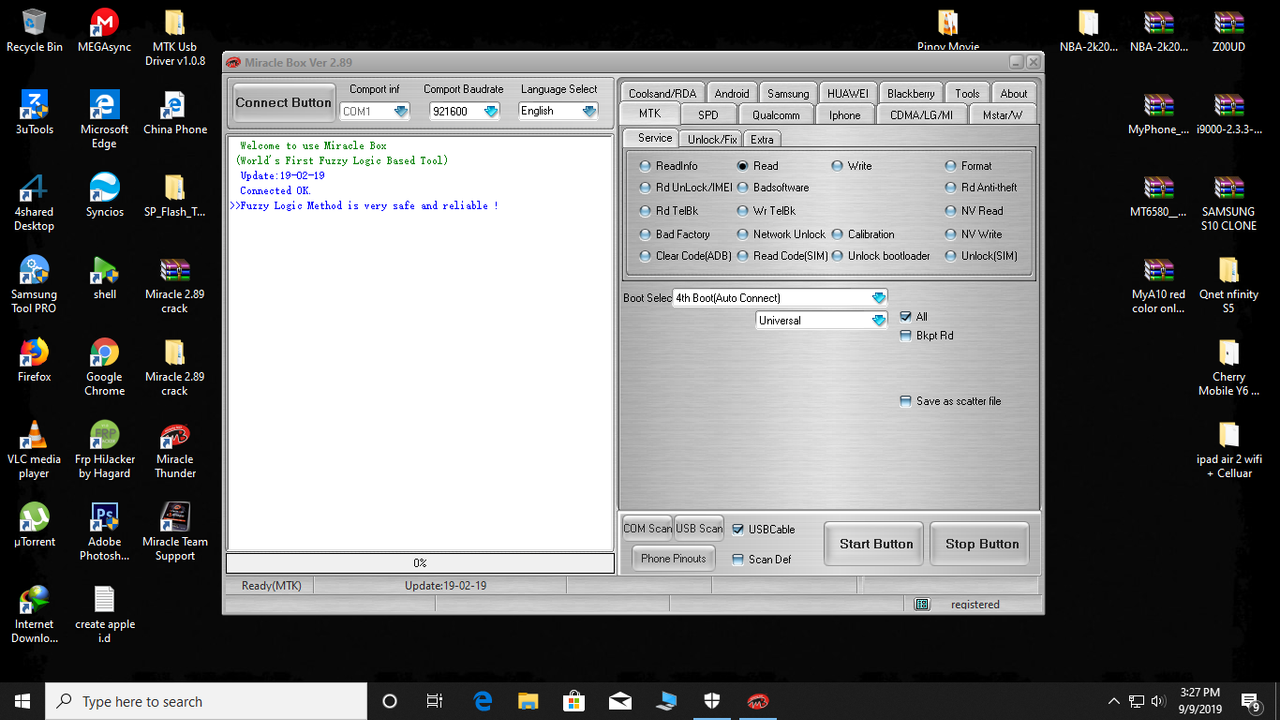Switch to the SPD tab
Screen dimensions: 1280x720
click(708, 115)
